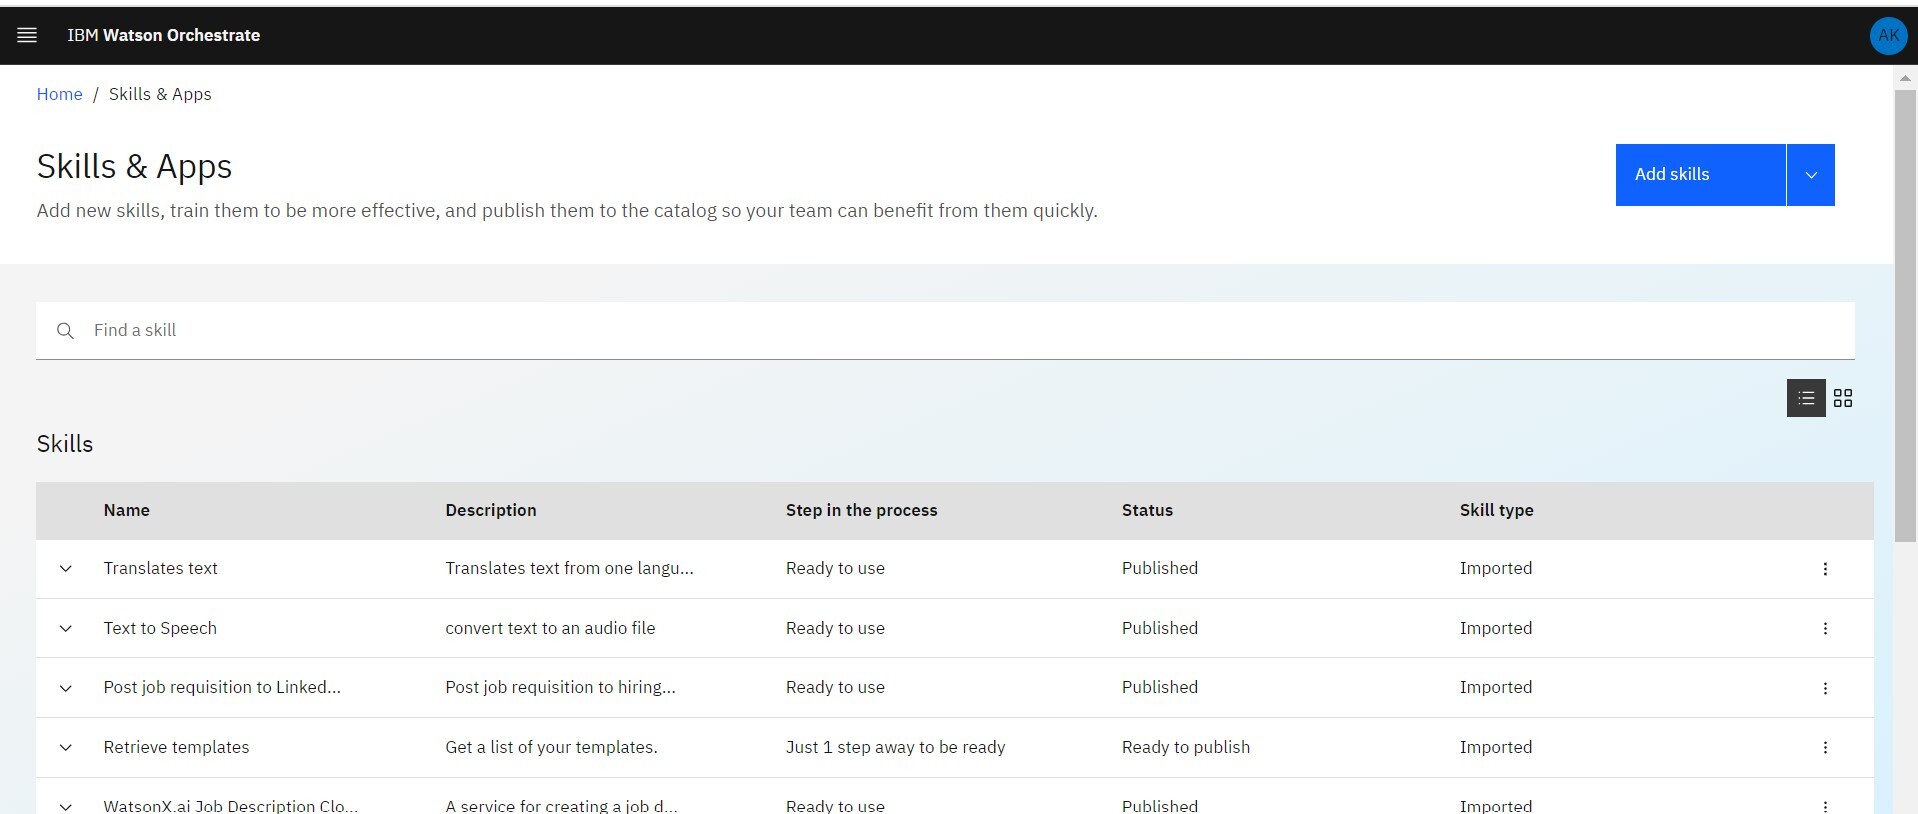Open options menu for Translates text
The height and width of the screenshot is (814, 1918).
[1825, 569]
